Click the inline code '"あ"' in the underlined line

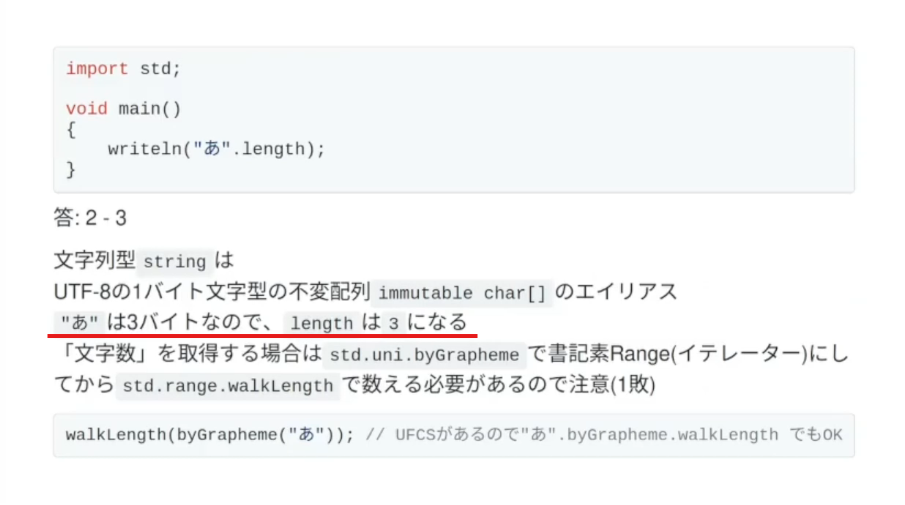(x=80, y=323)
